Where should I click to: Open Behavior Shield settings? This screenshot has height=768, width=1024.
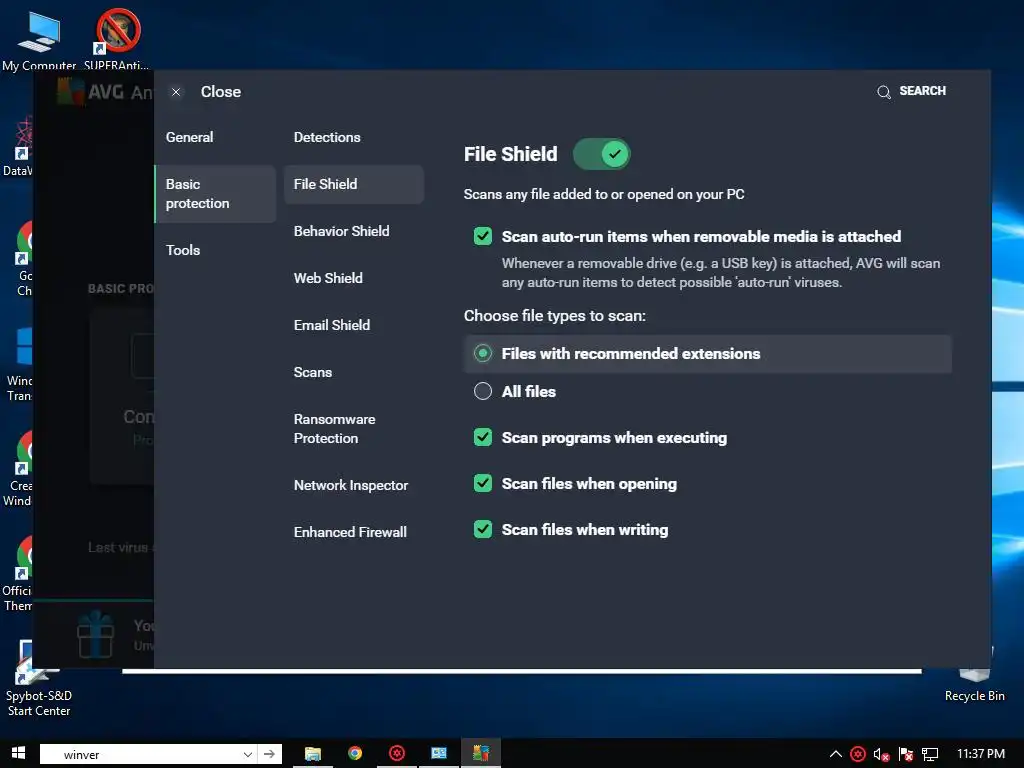click(x=342, y=231)
